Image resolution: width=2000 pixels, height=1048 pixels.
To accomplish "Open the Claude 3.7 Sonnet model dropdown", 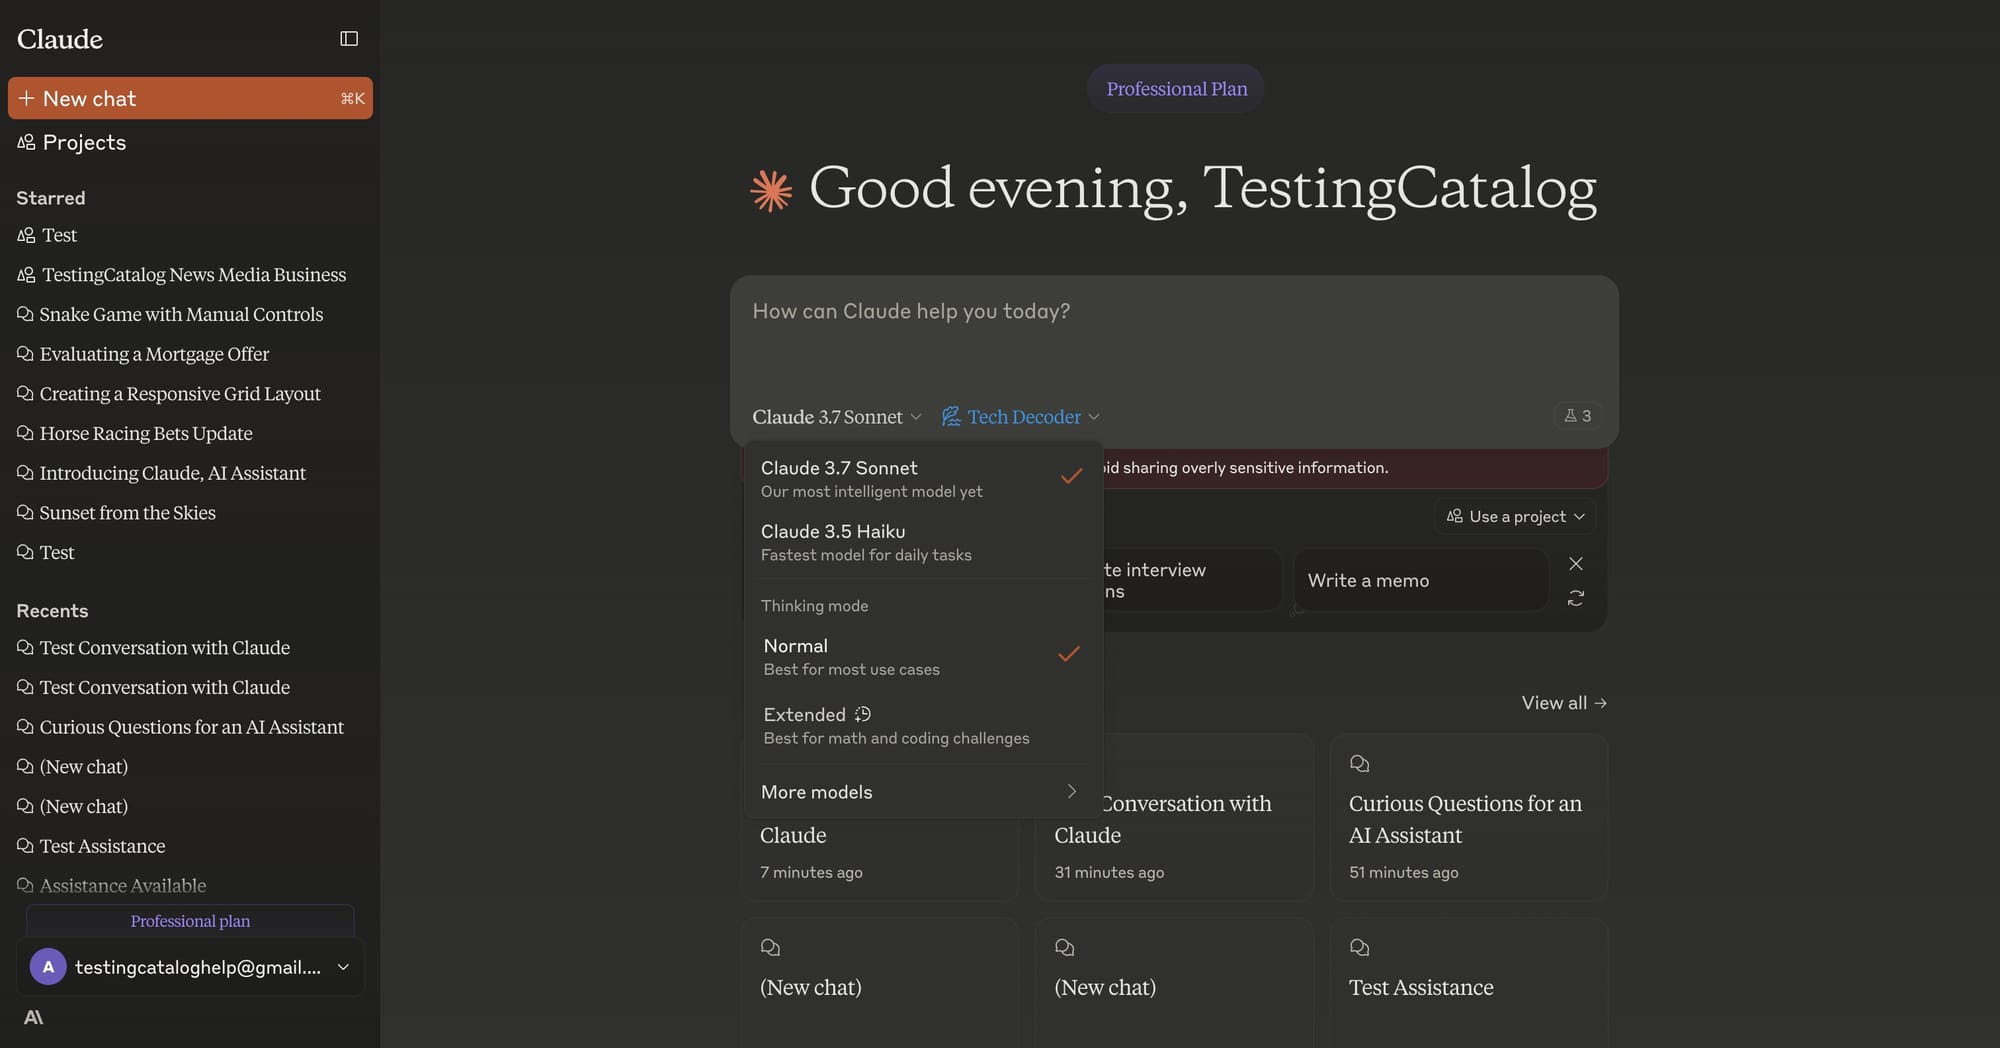I will pos(836,417).
